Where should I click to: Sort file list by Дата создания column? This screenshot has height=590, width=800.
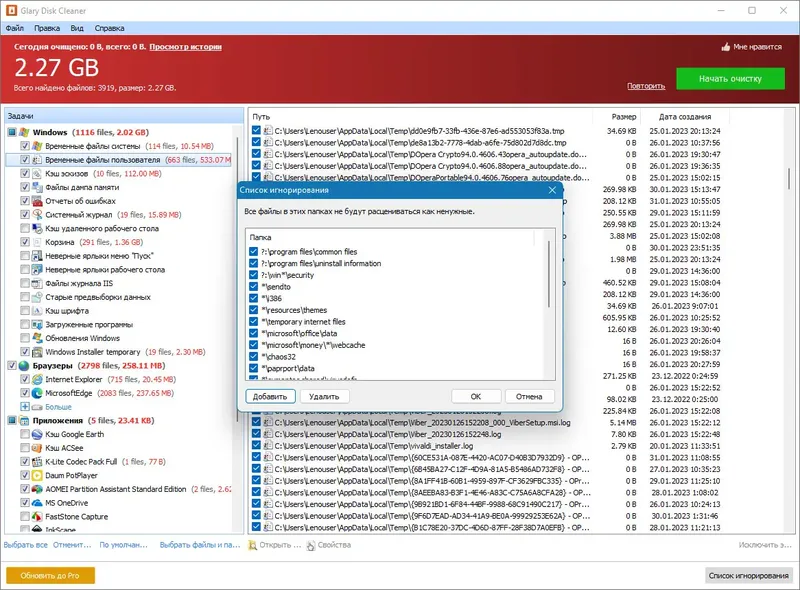[x=685, y=117]
